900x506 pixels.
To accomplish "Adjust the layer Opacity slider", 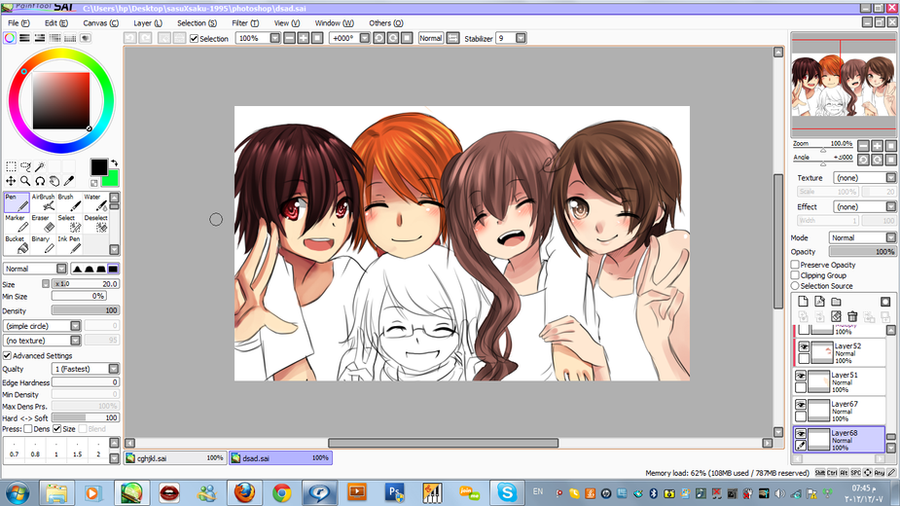I will (862, 251).
